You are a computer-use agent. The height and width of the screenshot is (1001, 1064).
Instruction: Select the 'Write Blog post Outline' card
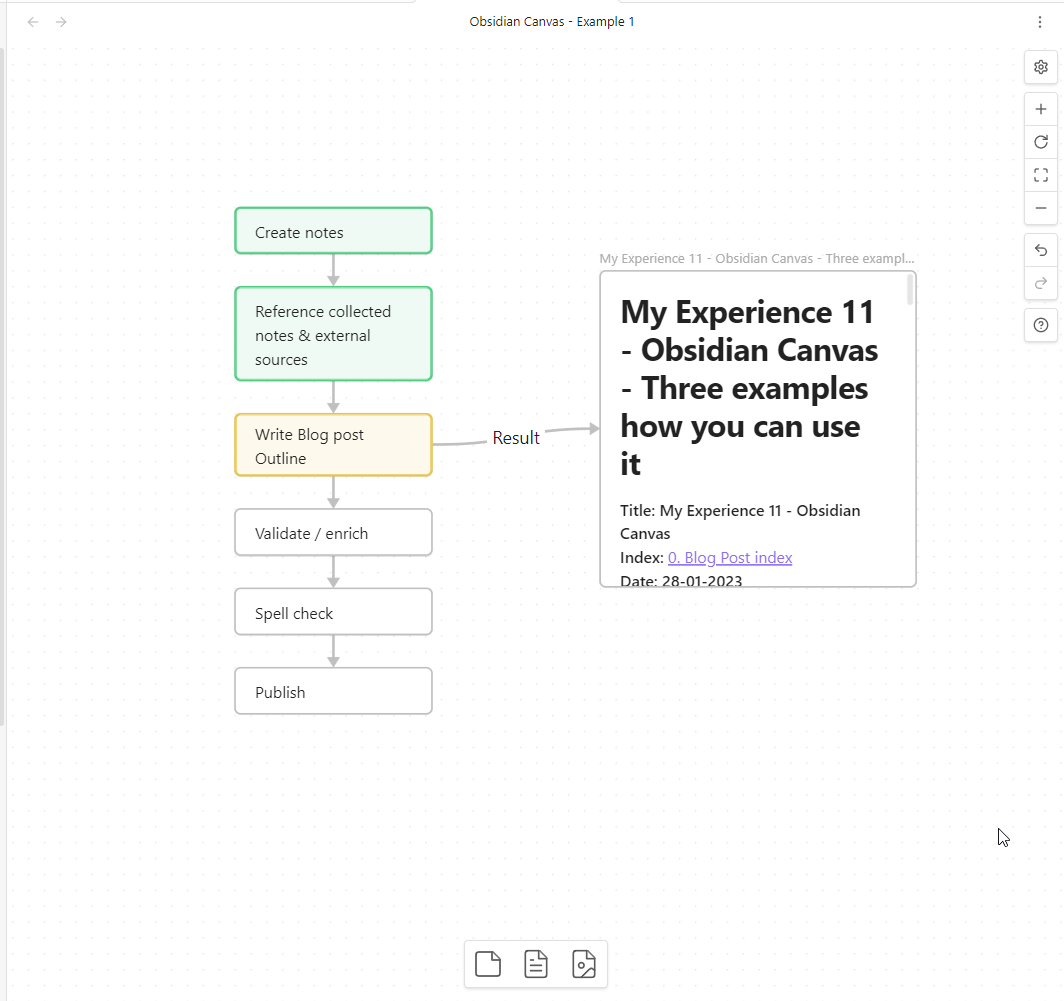(x=333, y=445)
